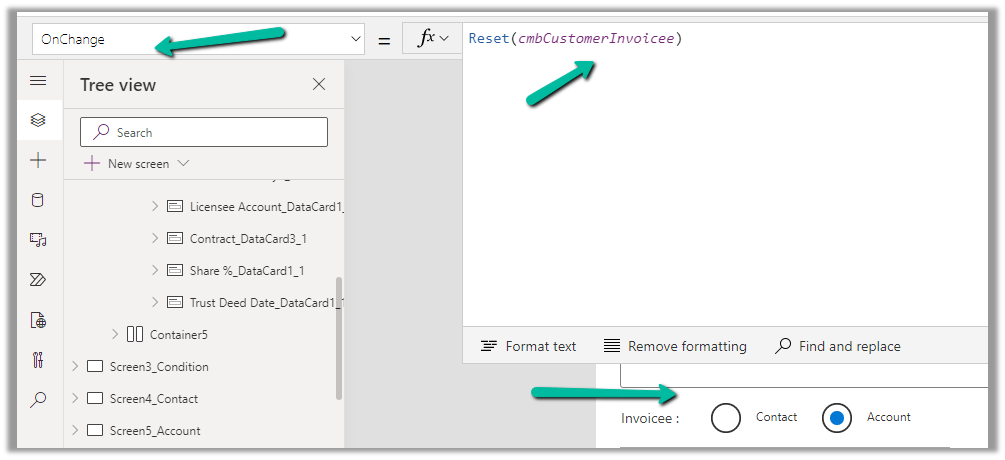Click Format text button
This screenshot has width=1005, height=460.
point(528,347)
